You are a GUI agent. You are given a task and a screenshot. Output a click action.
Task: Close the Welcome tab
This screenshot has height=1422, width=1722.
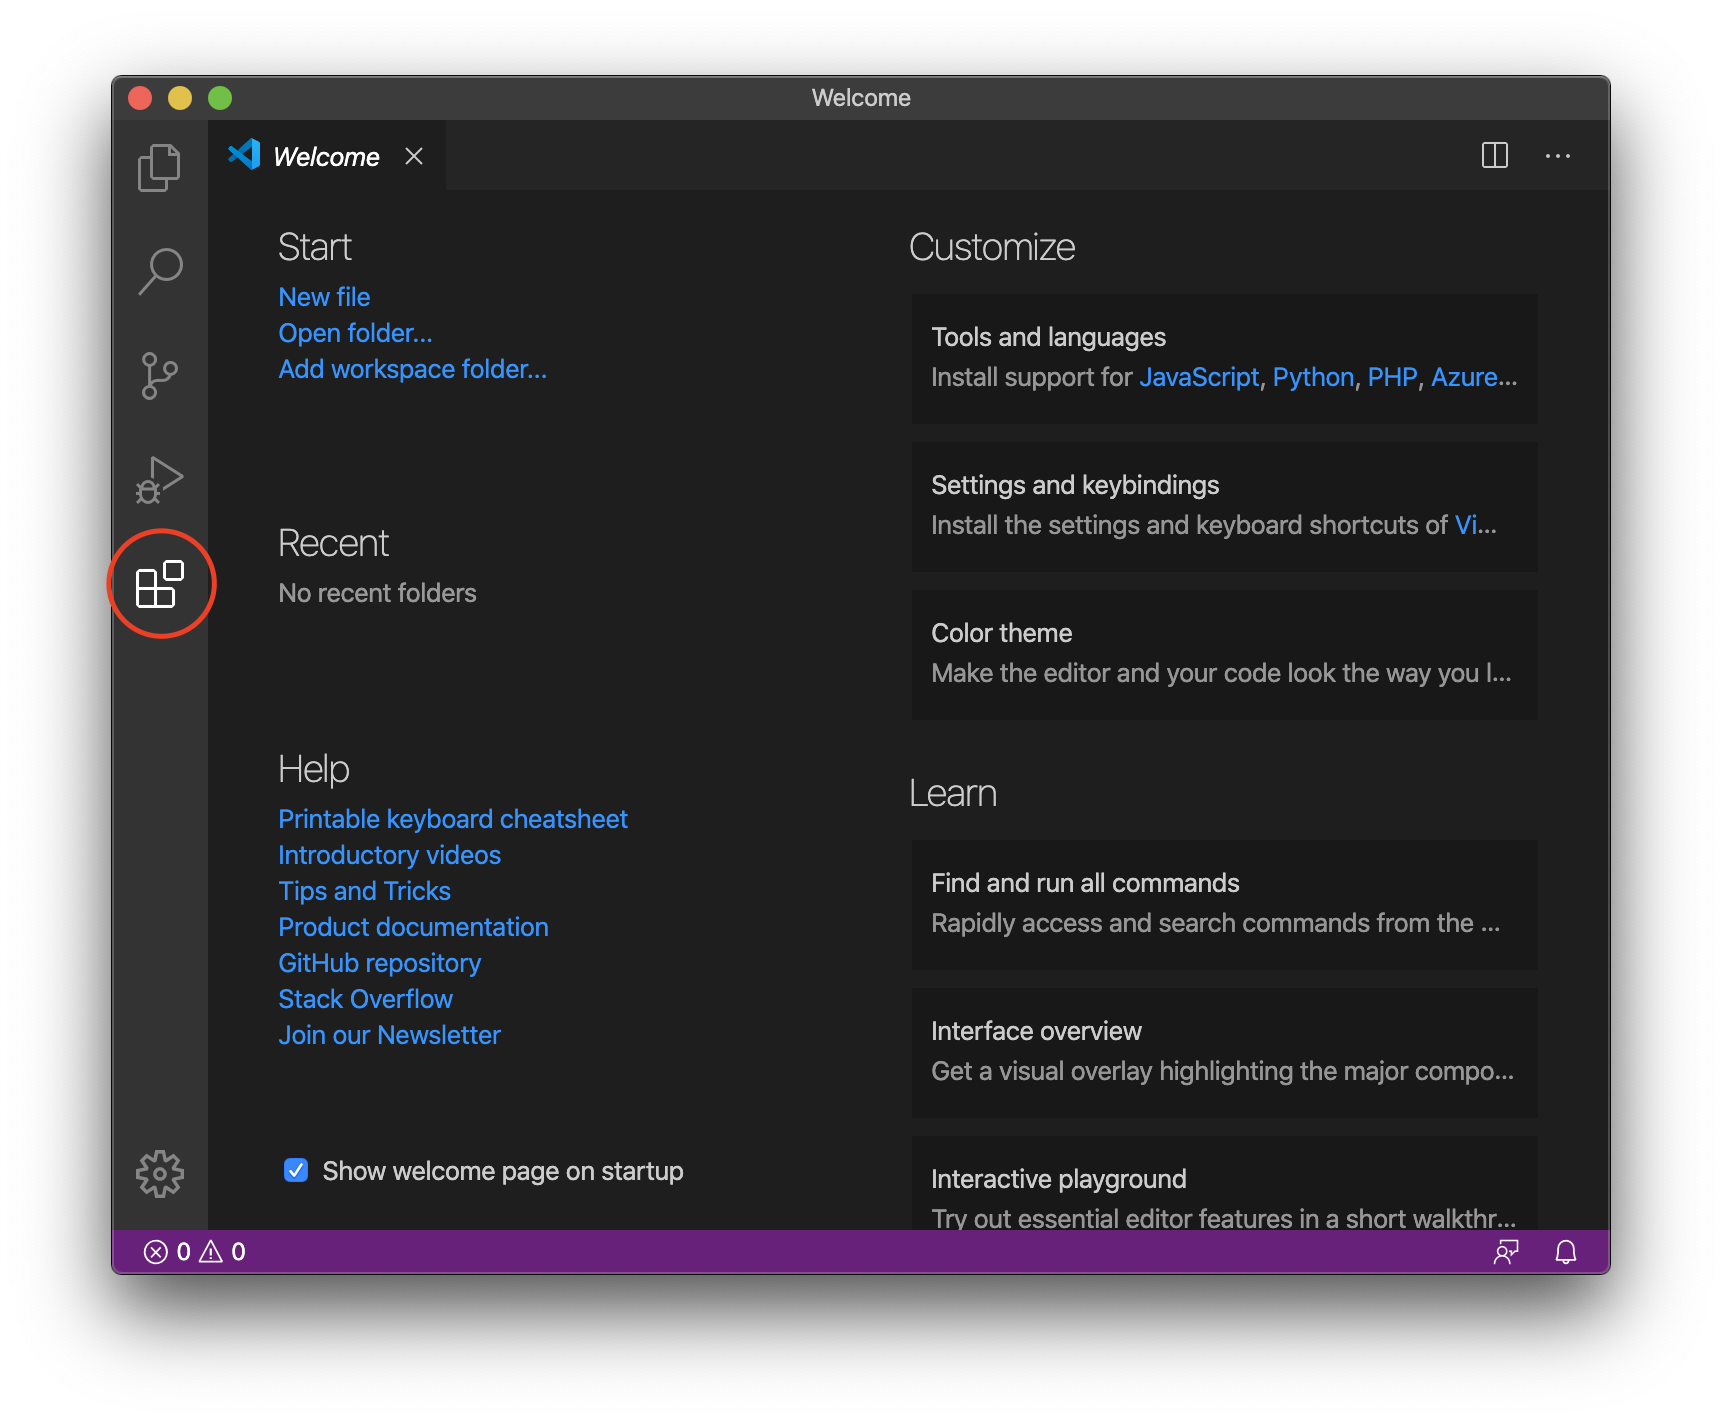(x=414, y=156)
